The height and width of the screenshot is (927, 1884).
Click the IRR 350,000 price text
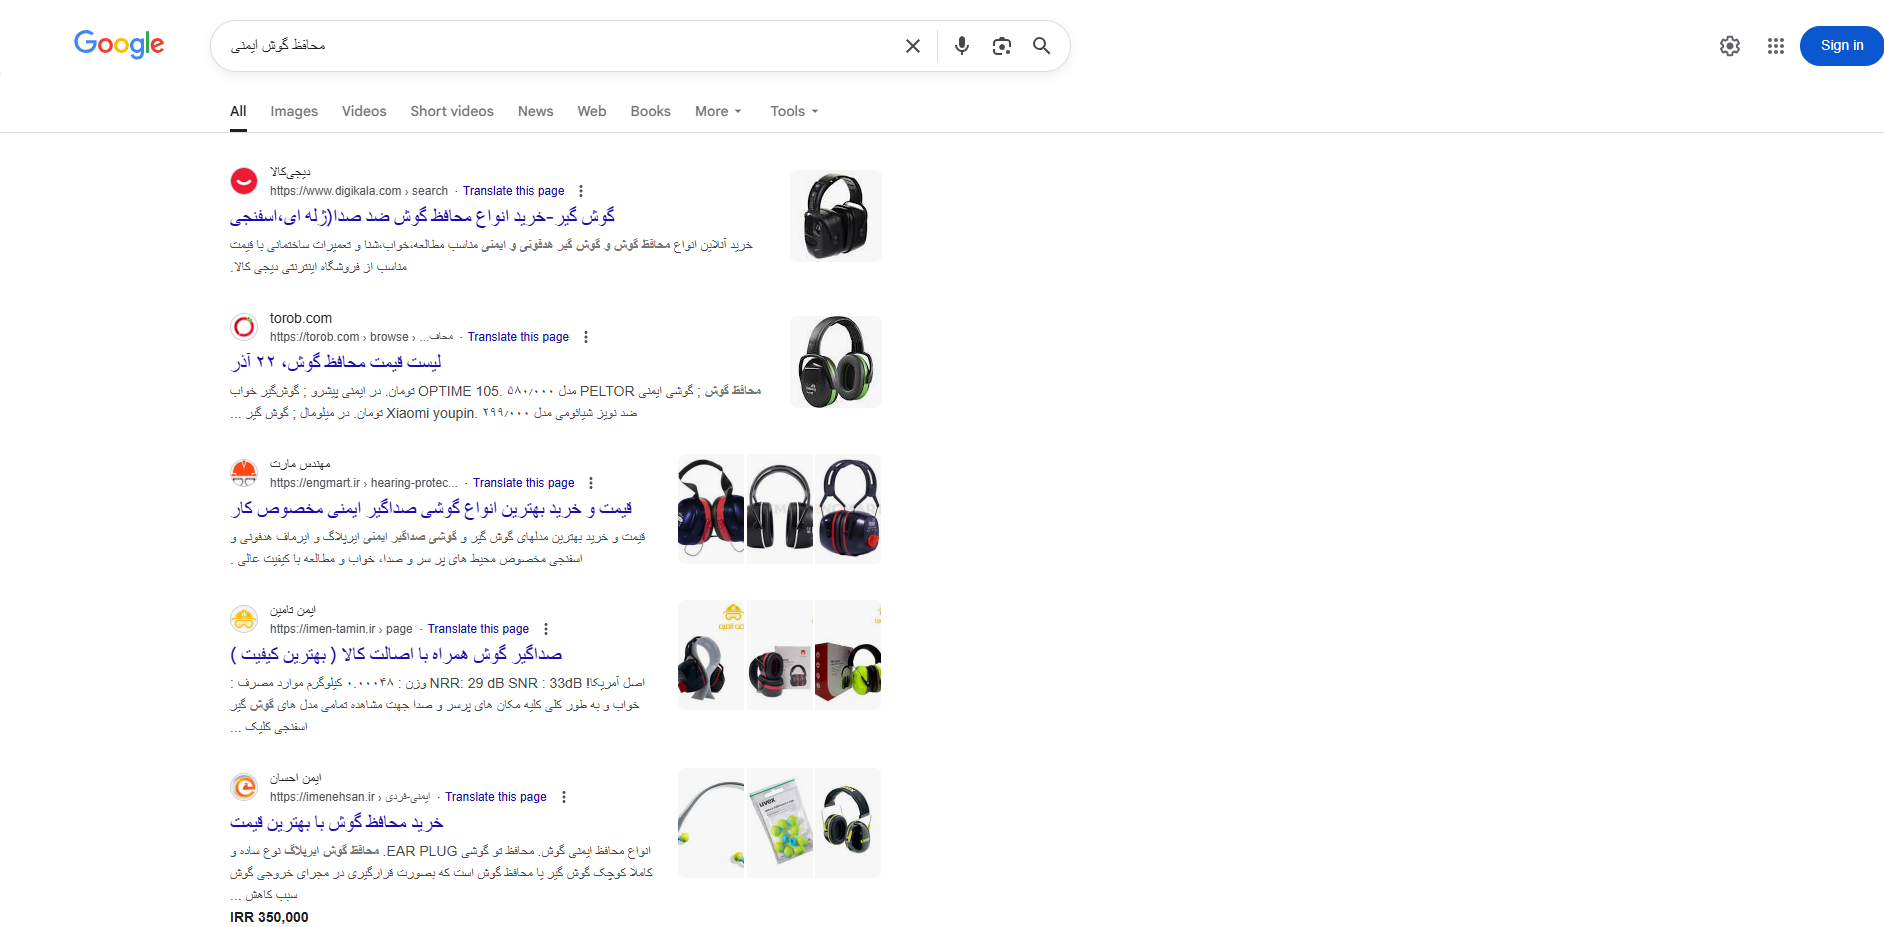point(269,917)
